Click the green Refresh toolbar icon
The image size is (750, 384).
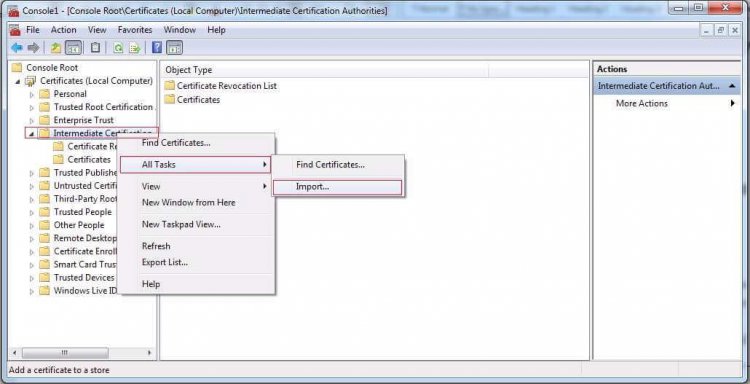[118, 47]
